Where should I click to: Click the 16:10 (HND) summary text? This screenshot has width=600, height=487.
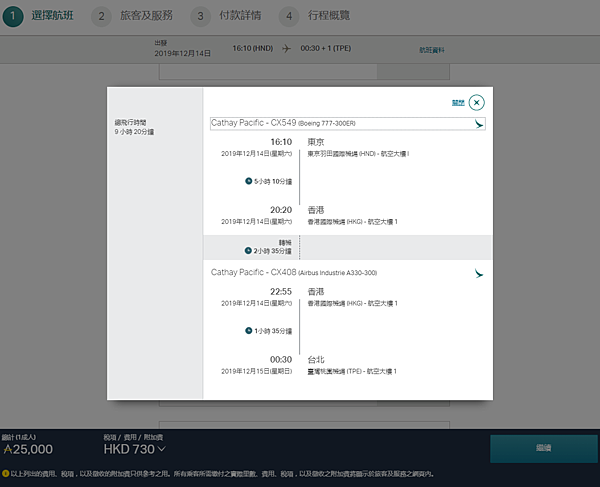(x=253, y=49)
